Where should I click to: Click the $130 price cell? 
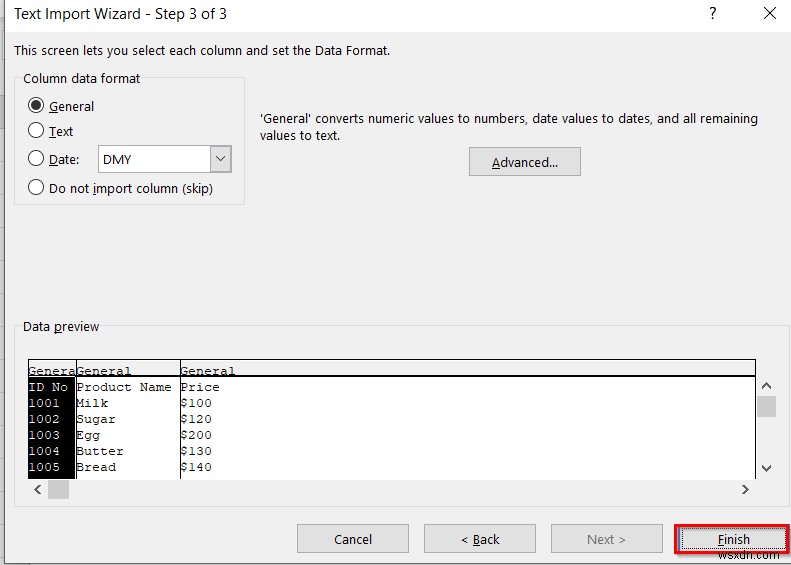coord(196,451)
